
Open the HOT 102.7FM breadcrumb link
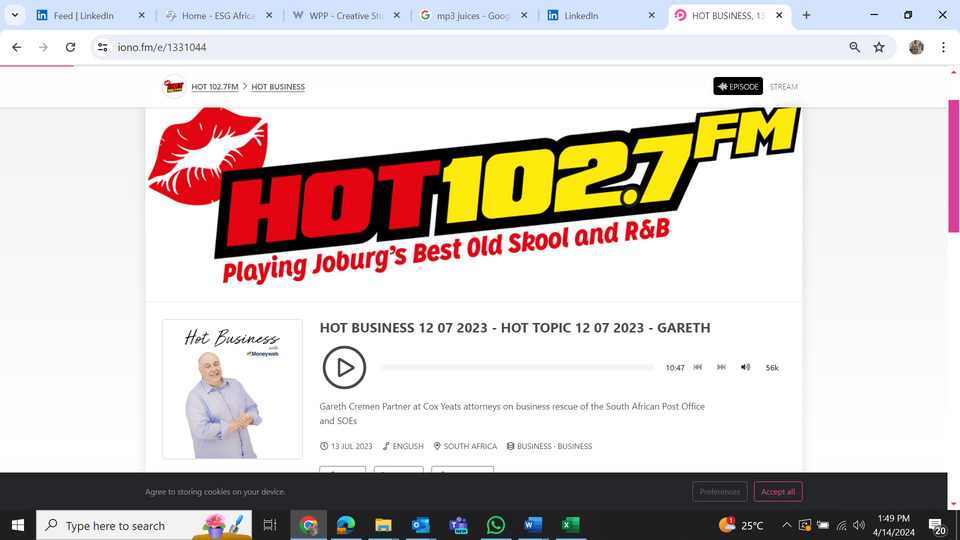point(215,87)
